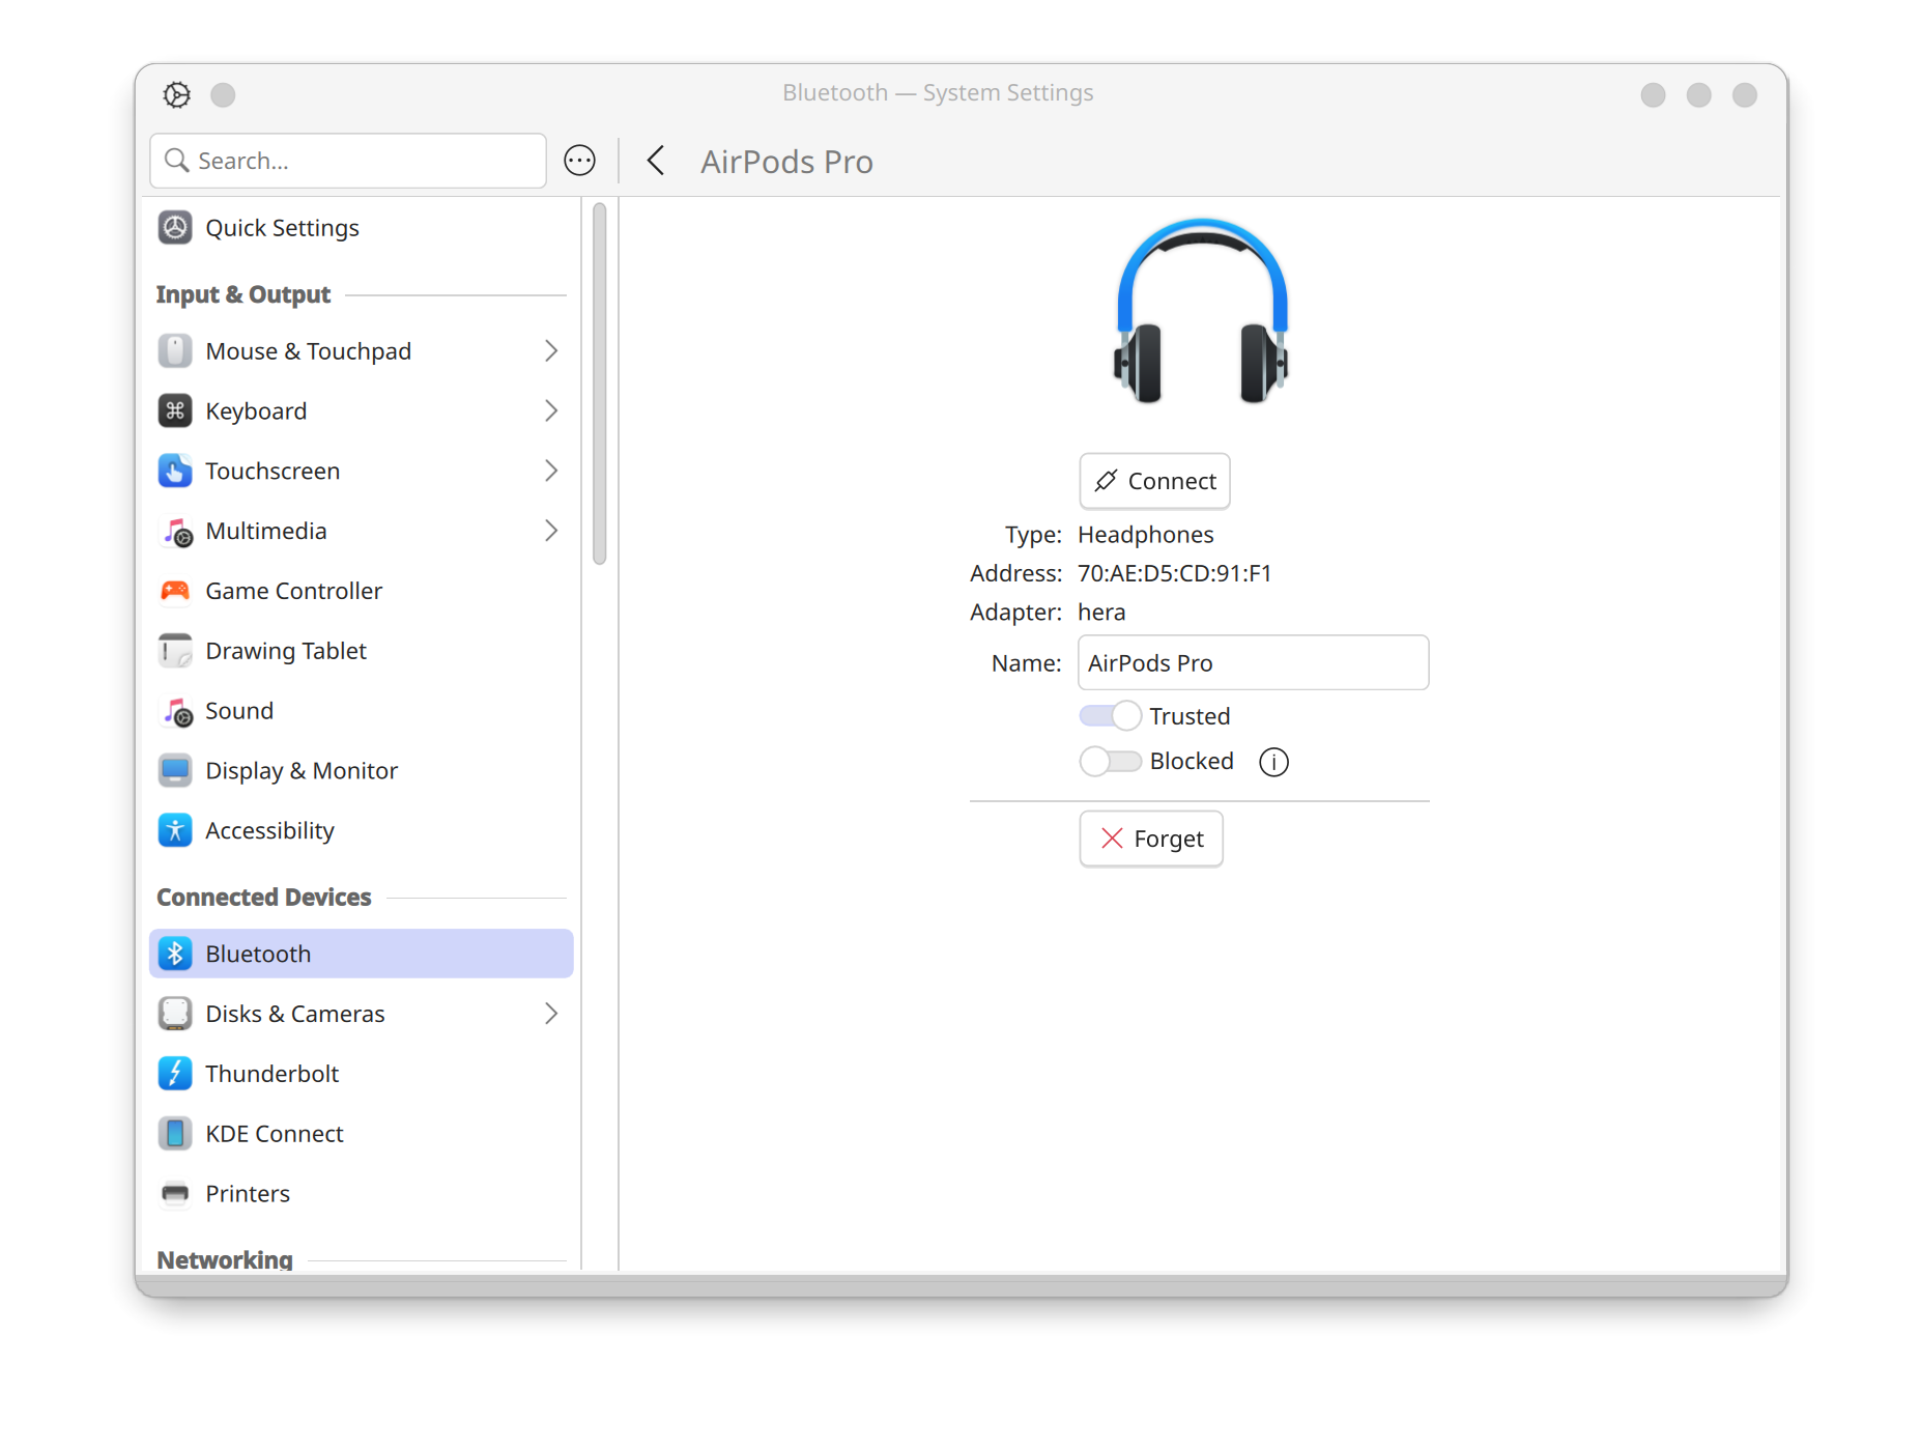The height and width of the screenshot is (1449, 1920).
Task: Forget the AirPods Pro device
Action: (1151, 839)
